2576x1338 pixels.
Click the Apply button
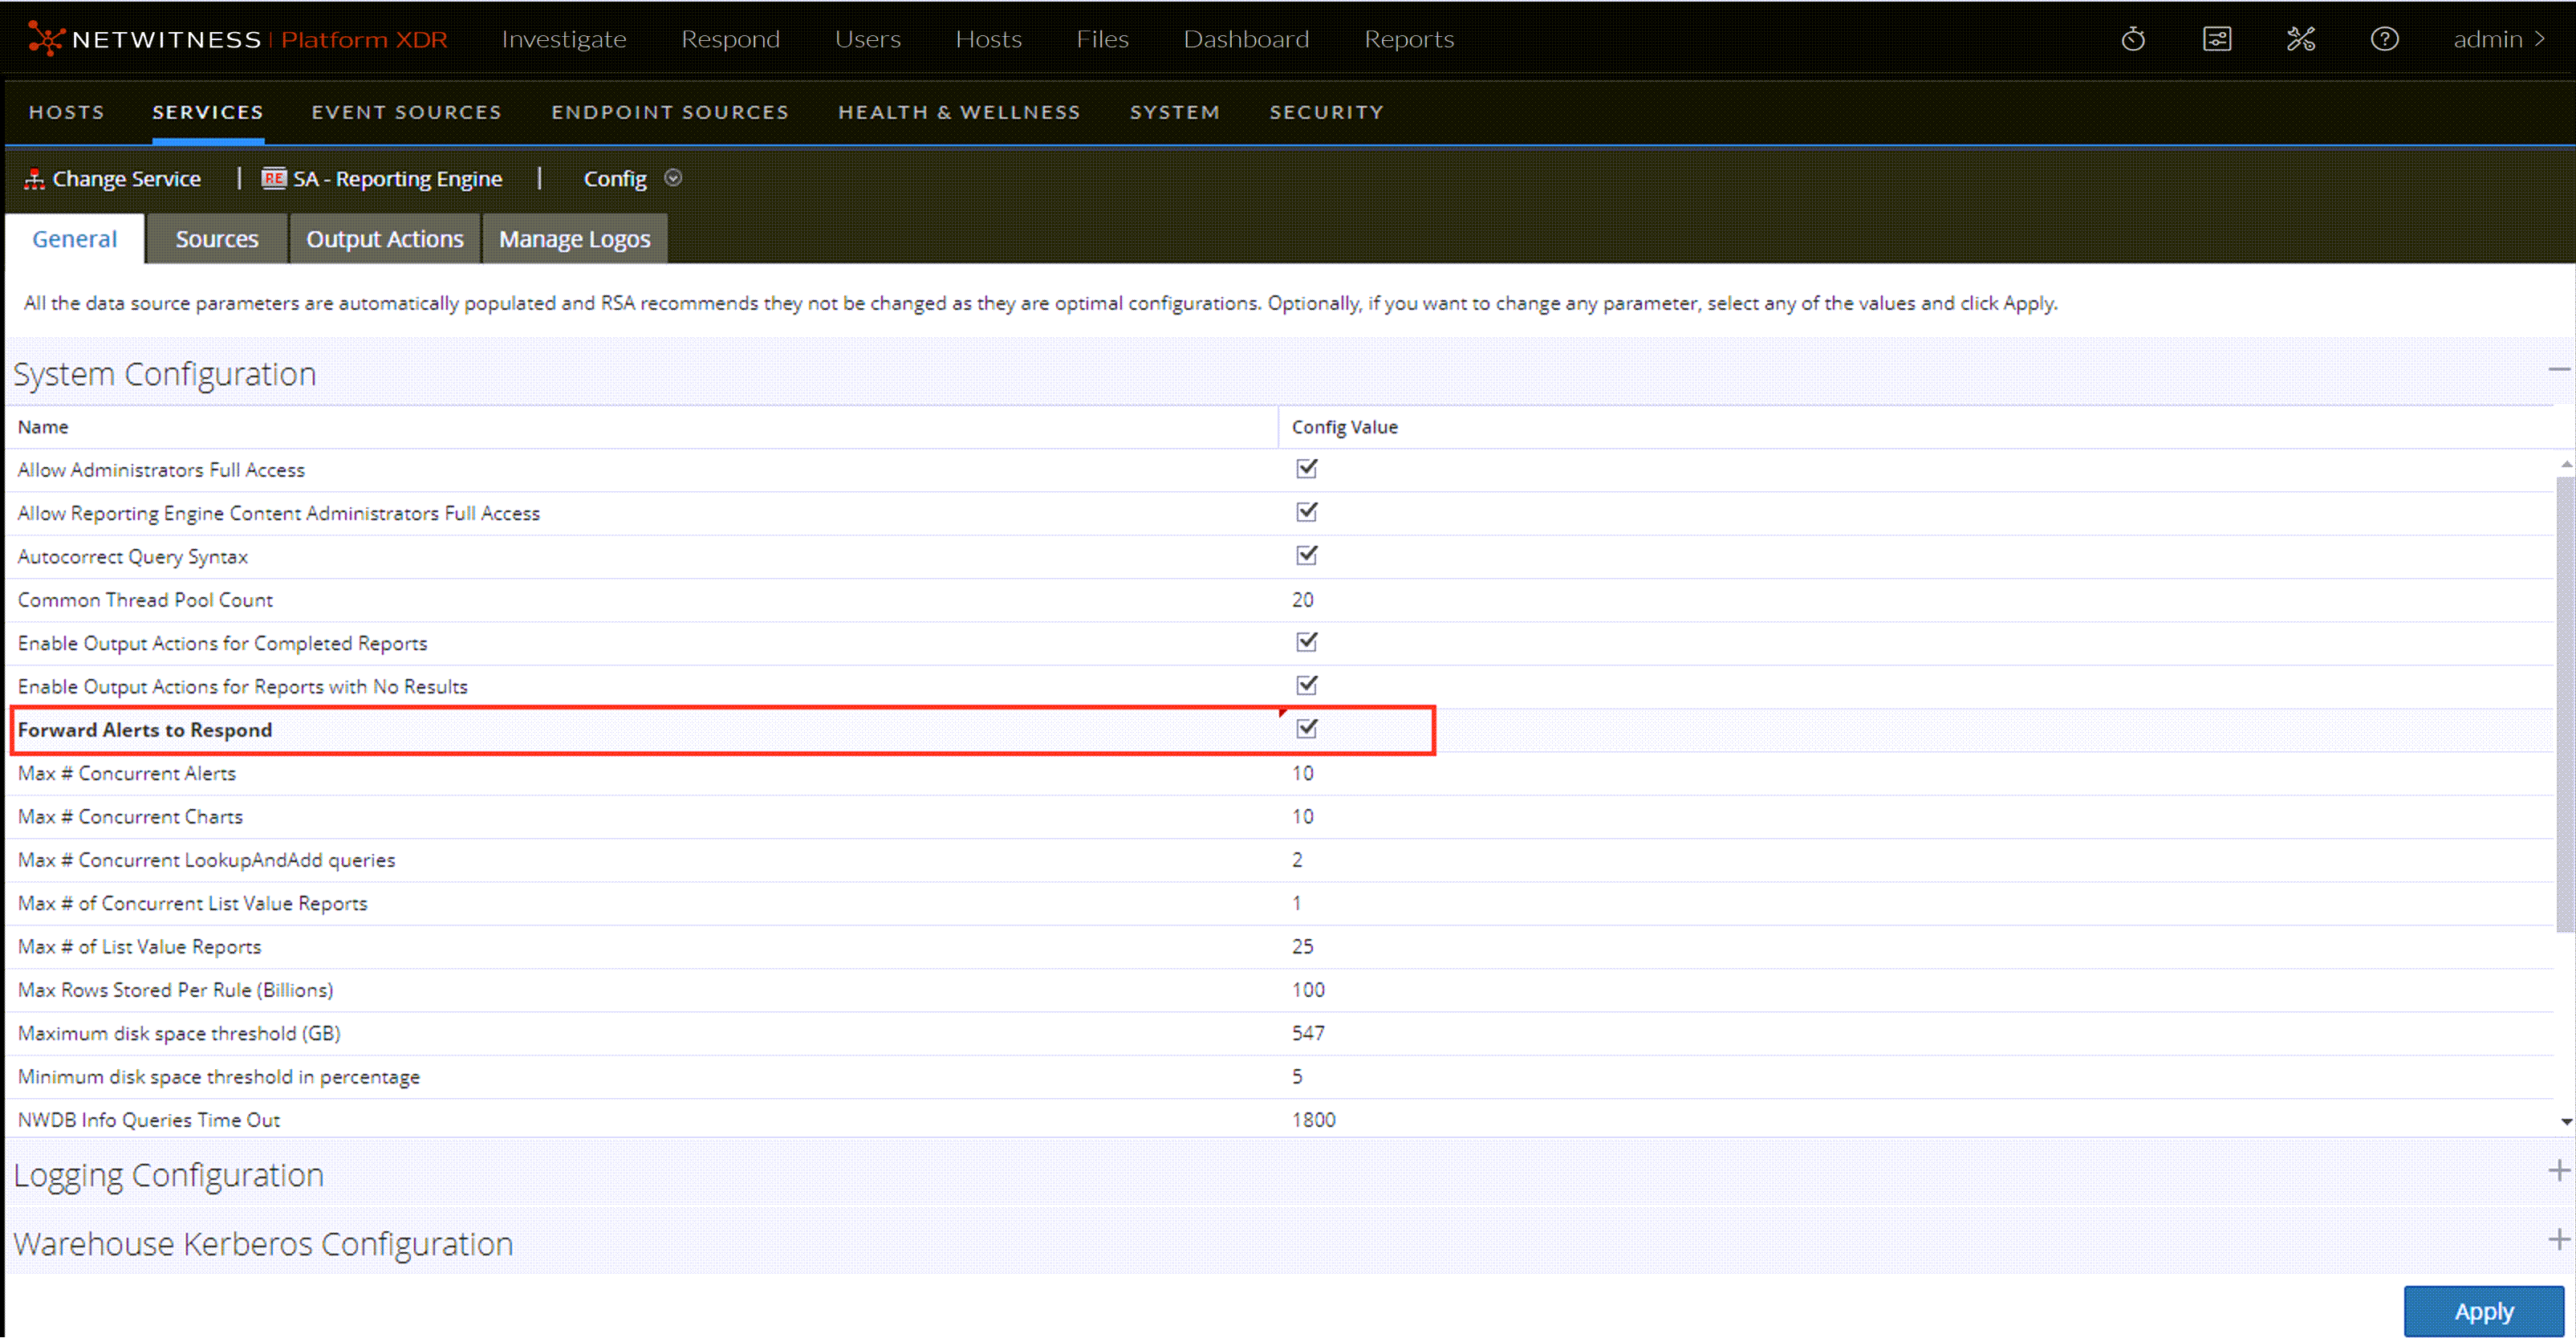[2484, 1311]
